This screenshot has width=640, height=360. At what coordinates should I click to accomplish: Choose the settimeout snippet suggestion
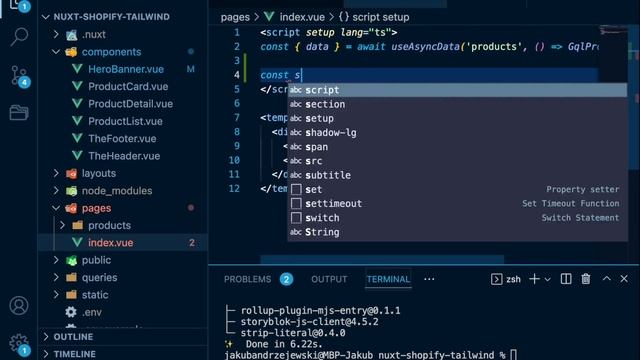tap(457, 203)
